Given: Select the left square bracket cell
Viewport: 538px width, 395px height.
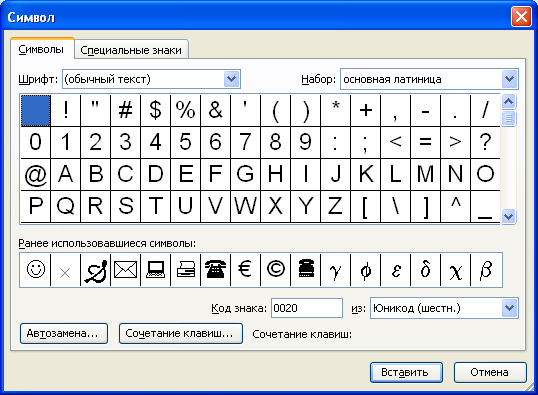Looking at the screenshot, I should click(x=365, y=207).
